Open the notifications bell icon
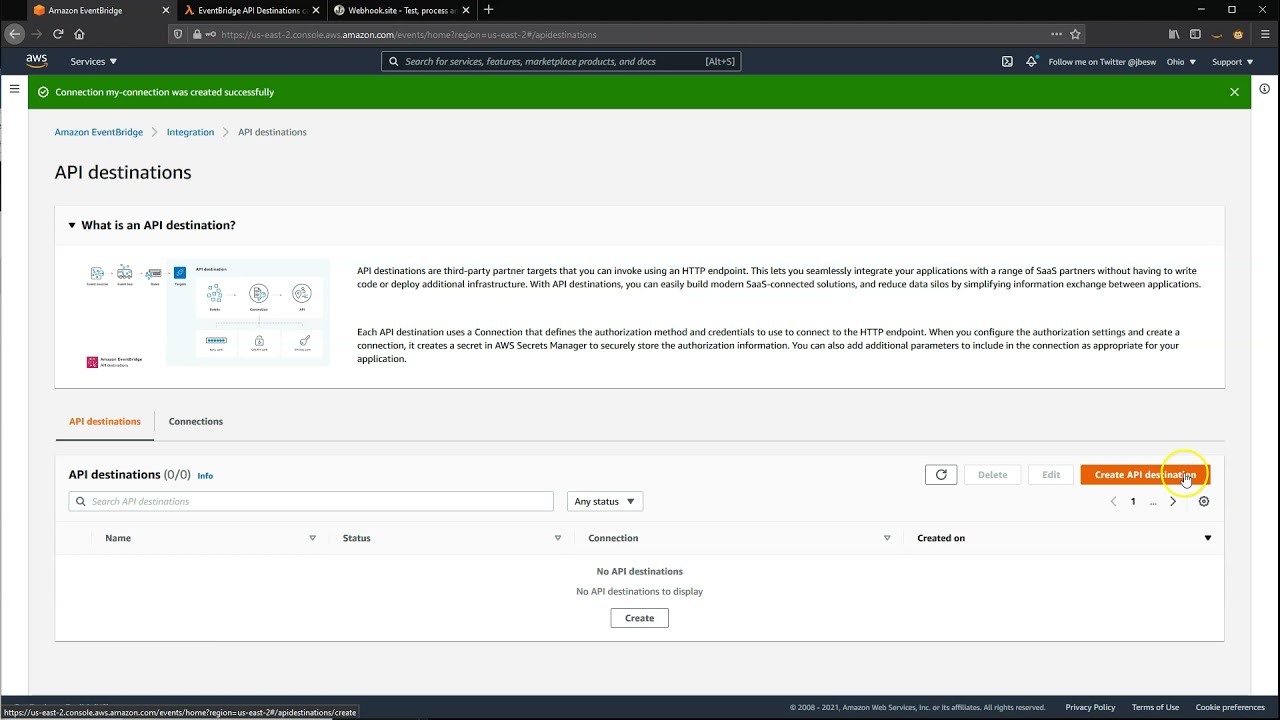Image resolution: width=1280 pixels, height=720 pixels. coord(1031,61)
